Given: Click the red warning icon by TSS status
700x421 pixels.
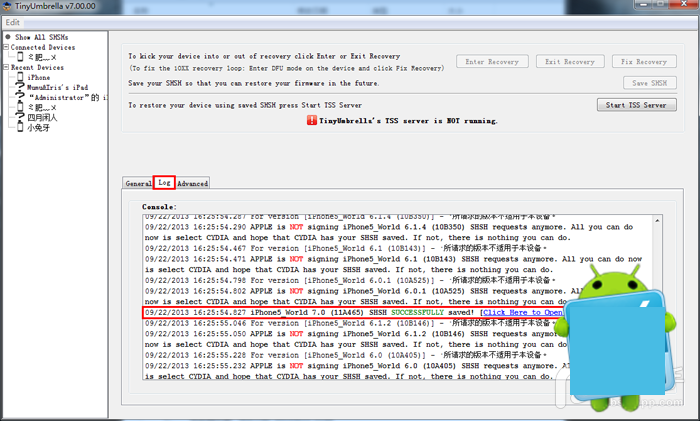Looking at the screenshot, I should pos(312,120).
